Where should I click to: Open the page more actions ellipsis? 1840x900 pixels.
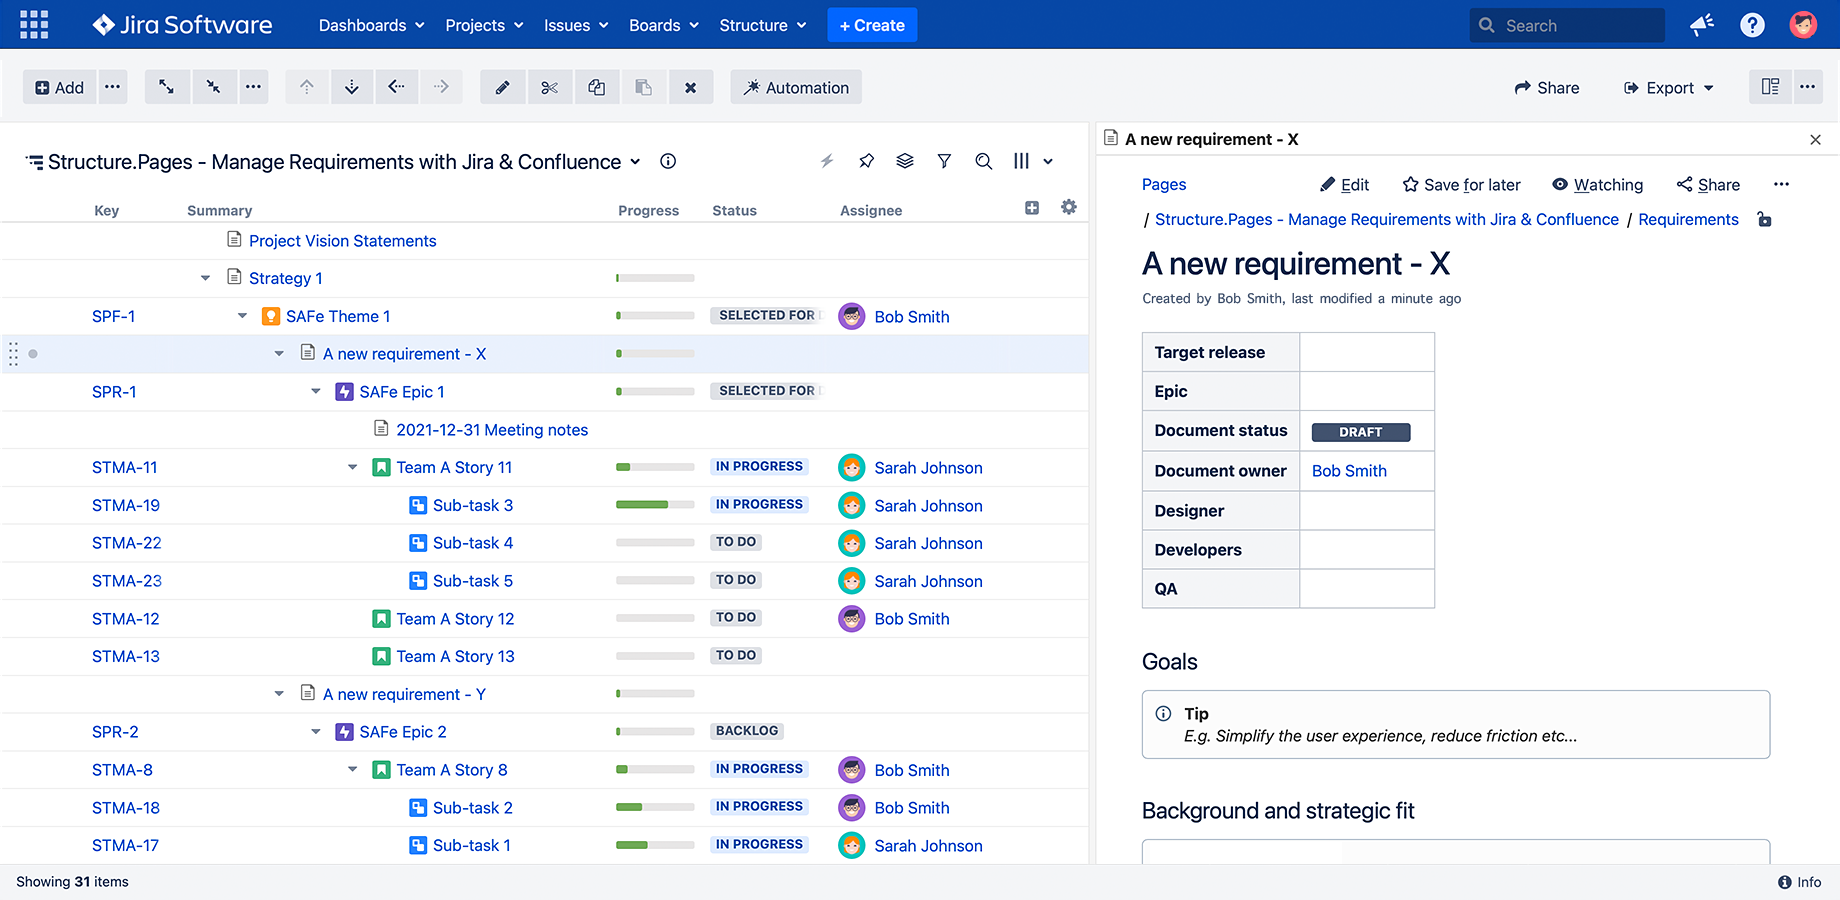1781,184
